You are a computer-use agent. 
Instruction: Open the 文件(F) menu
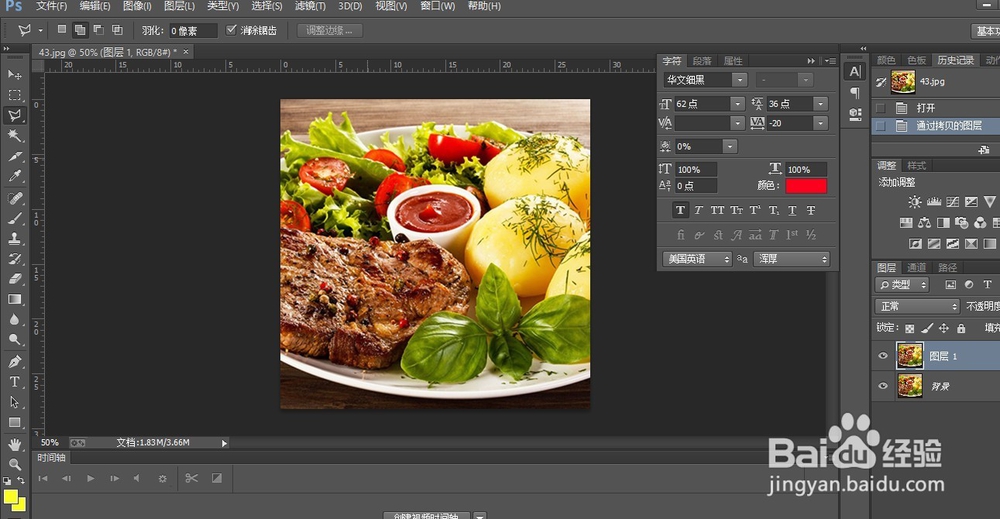point(51,6)
